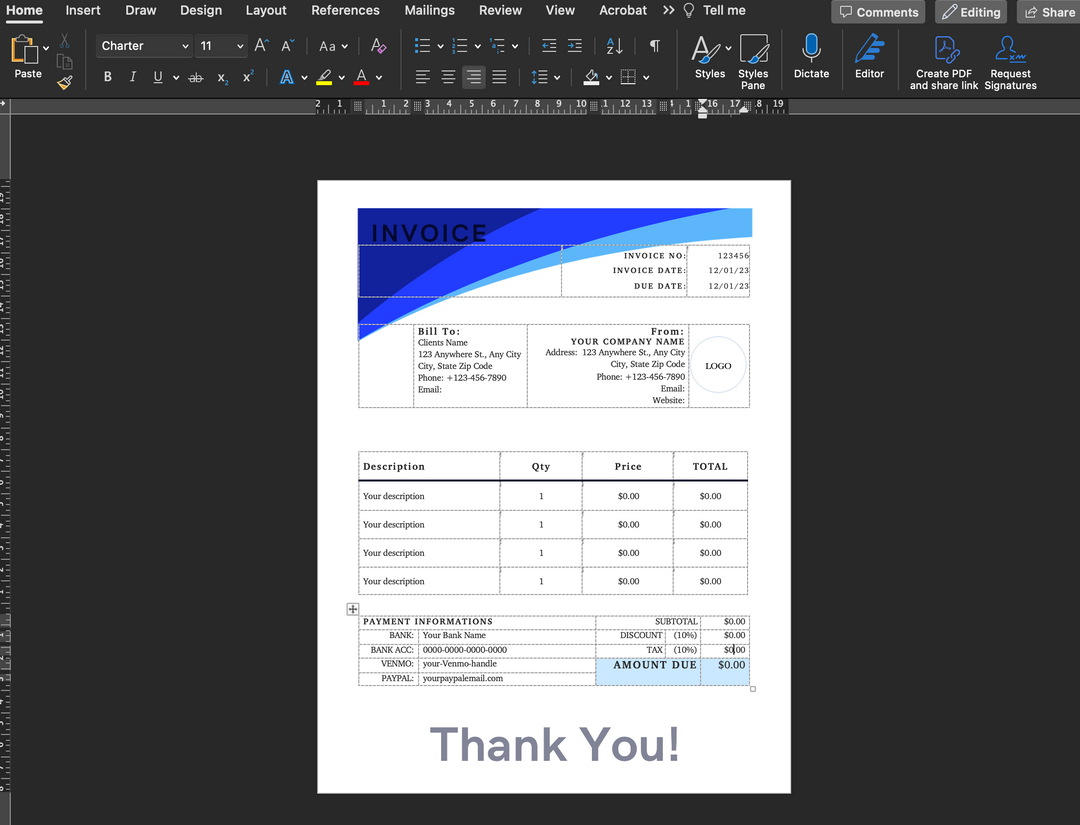Click Create PDF and share link

click(943, 60)
